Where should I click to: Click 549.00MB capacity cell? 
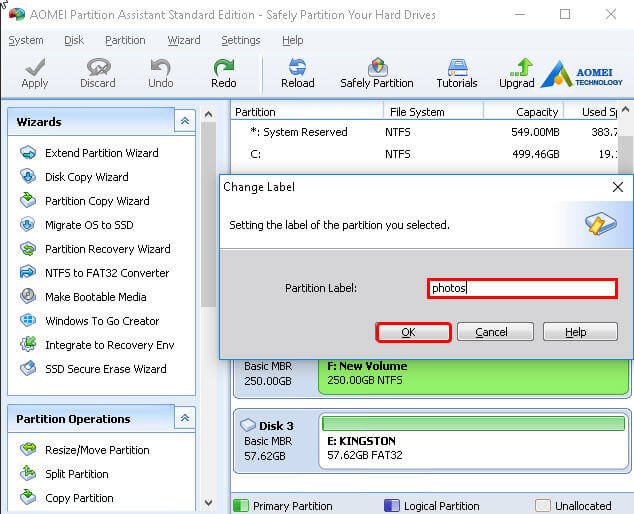(535, 132)
